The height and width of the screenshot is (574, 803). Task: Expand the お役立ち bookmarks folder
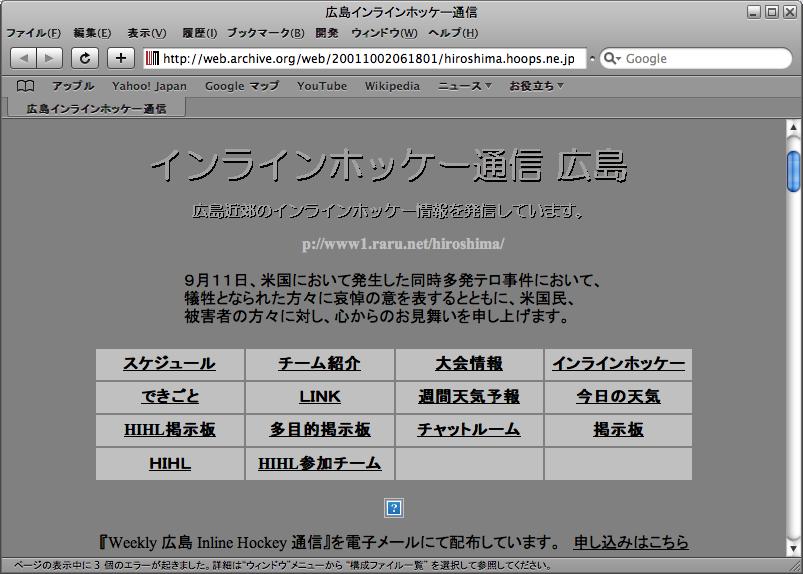coord(536,86)
